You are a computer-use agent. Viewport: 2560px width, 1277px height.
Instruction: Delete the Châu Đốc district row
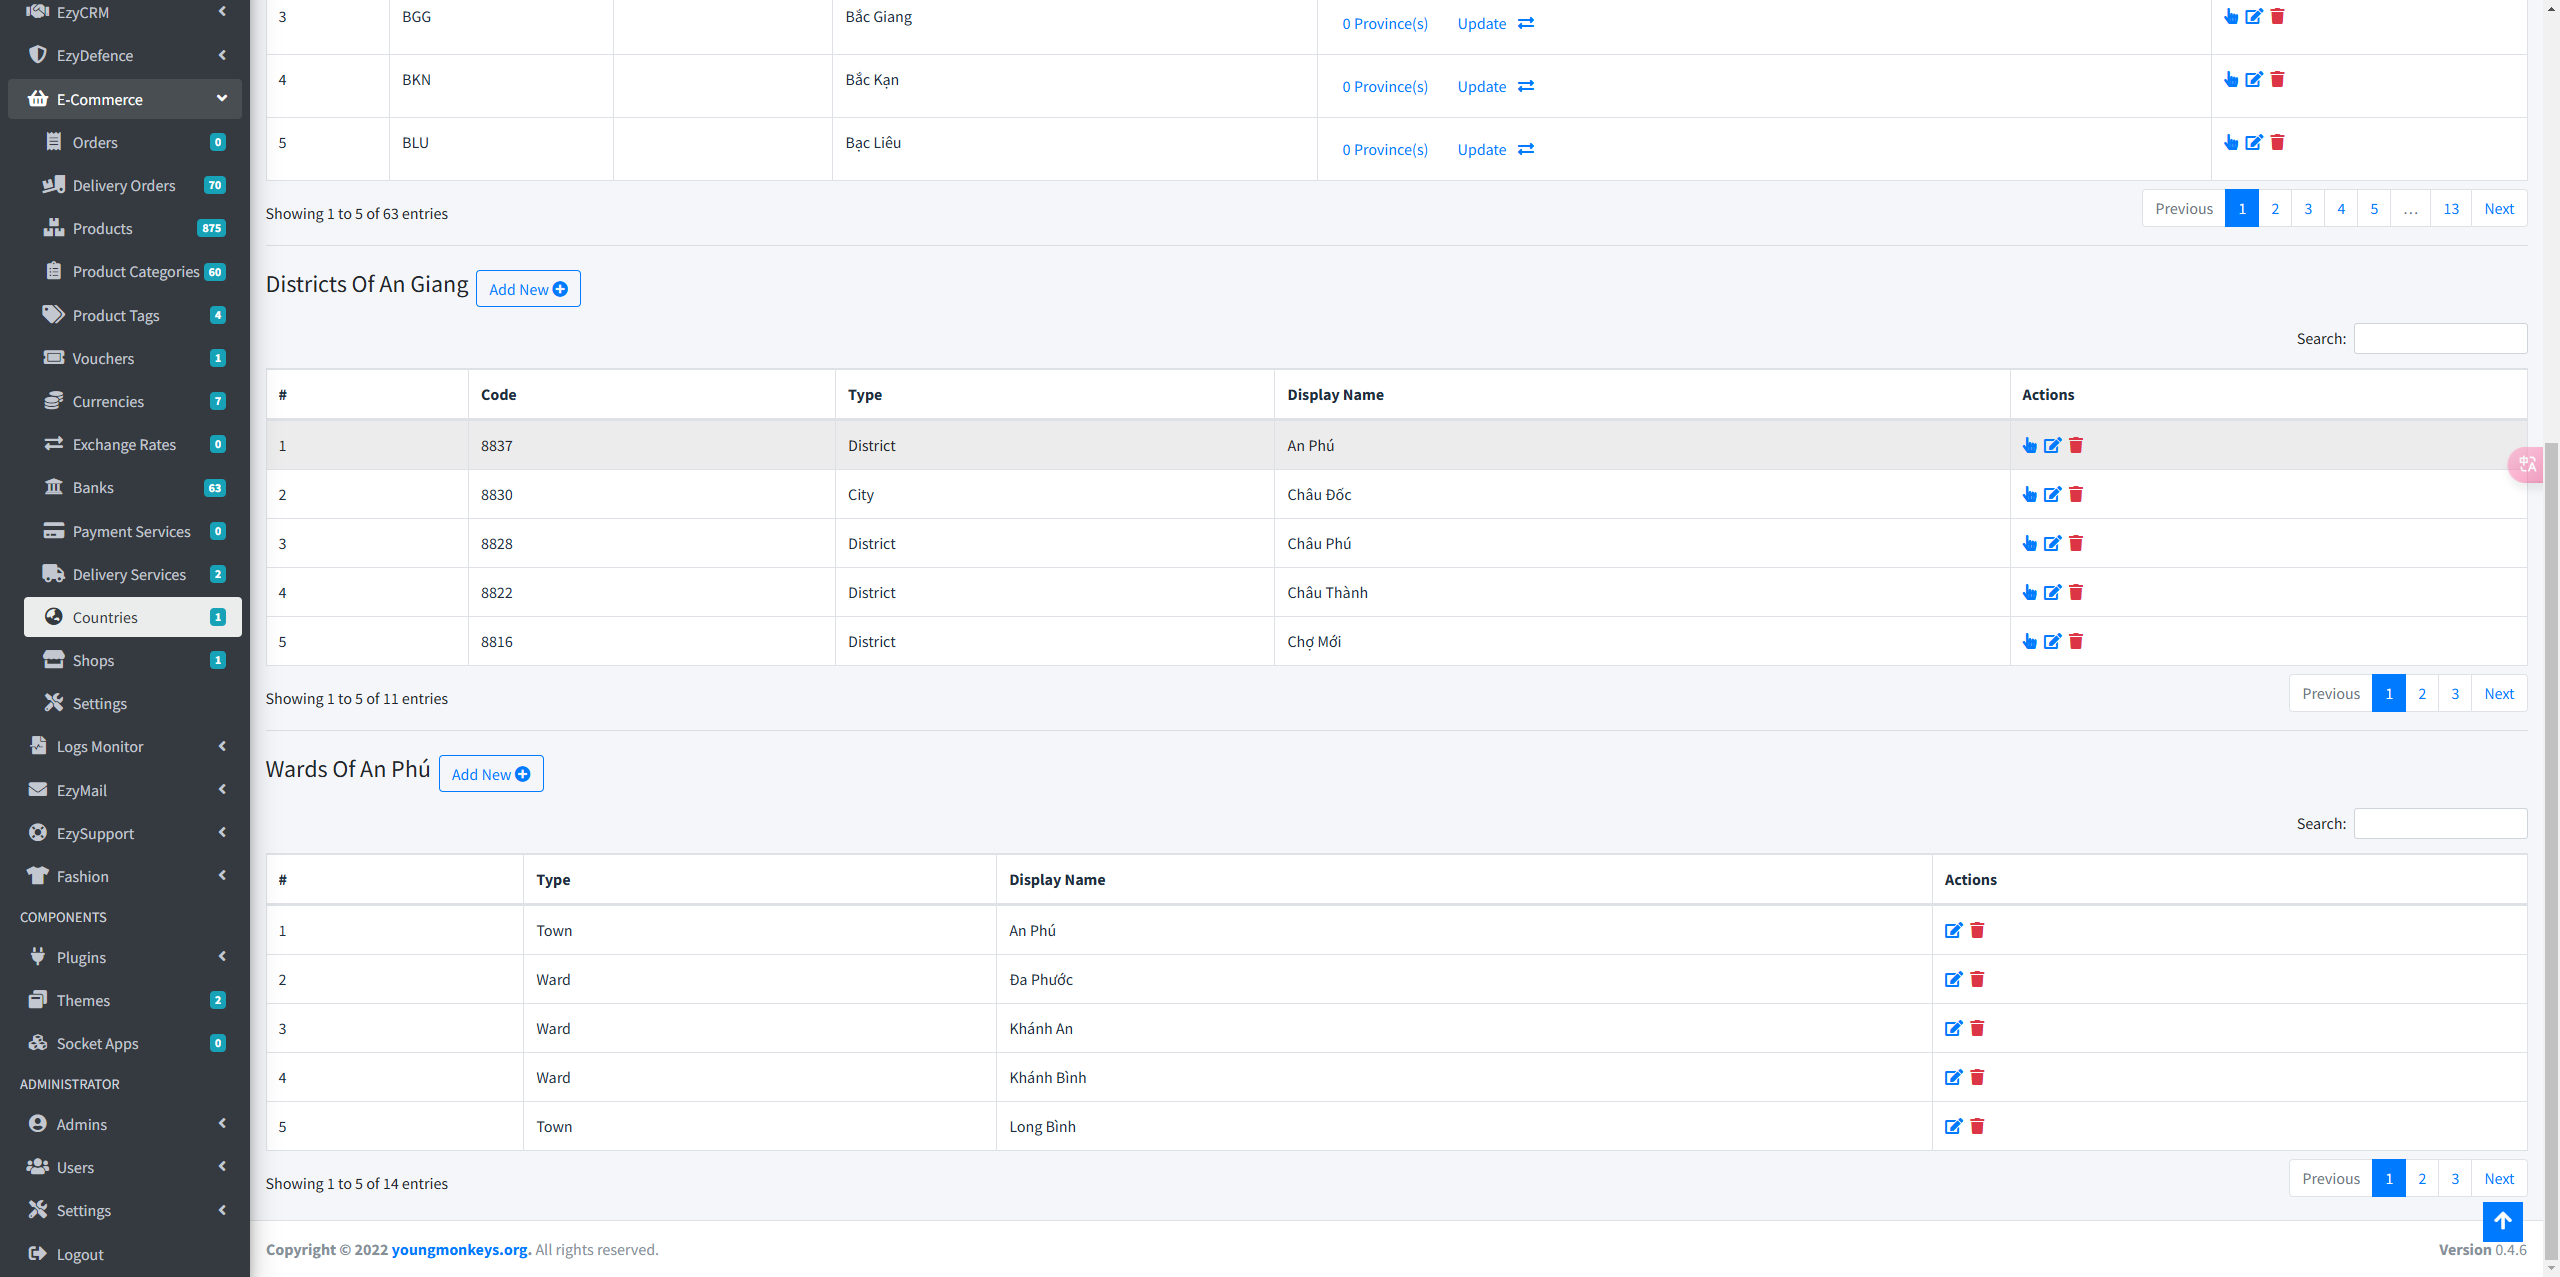[x=2076, y=494]
